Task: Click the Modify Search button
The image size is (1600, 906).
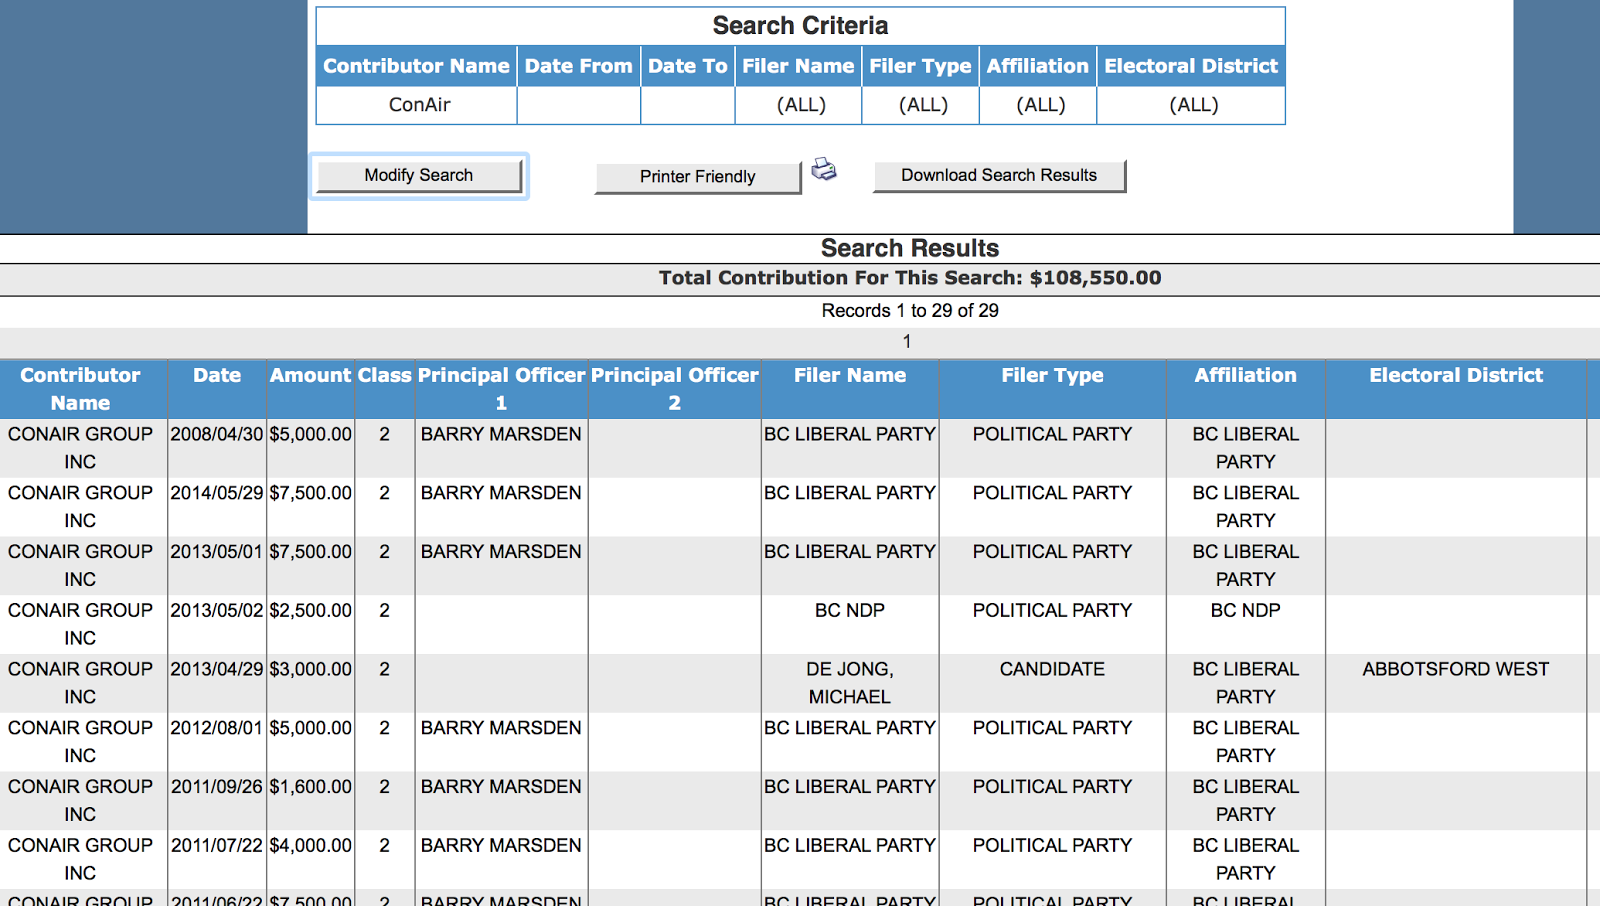Action: (x=419, y=176)
